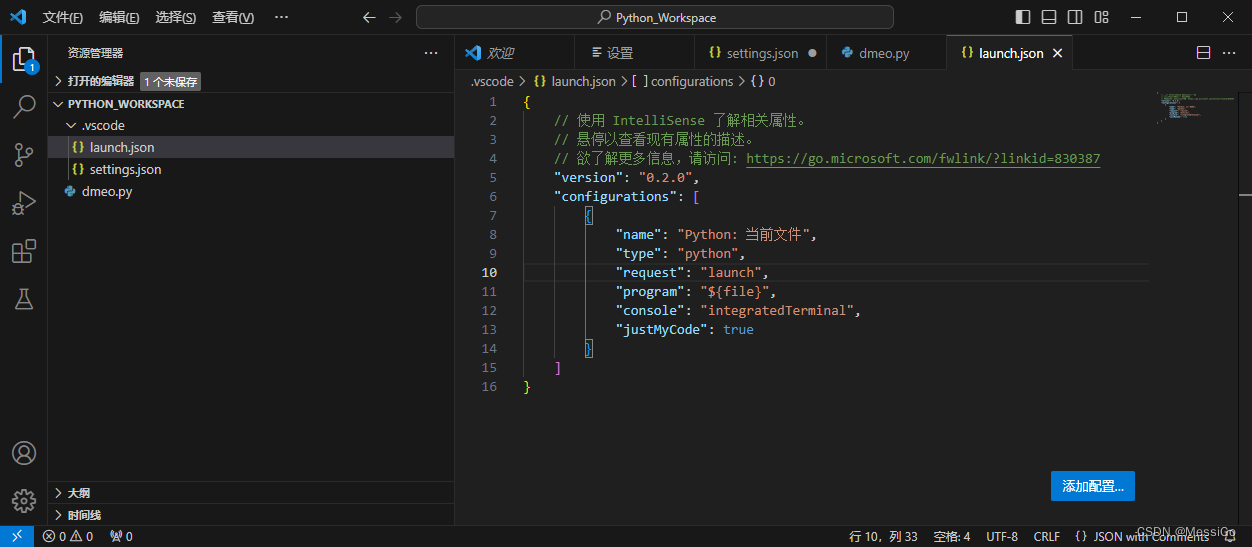Click the Add Configuration button
This screenshot has width=1252, height=547.
1093,486
